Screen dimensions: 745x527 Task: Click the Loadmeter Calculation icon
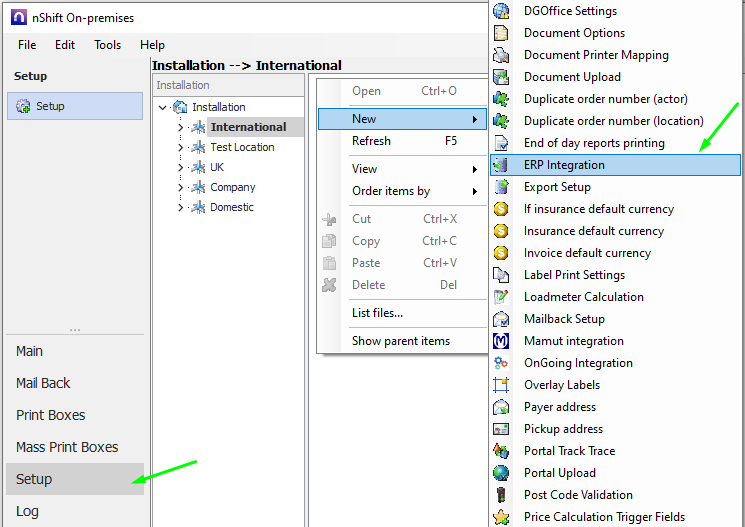[x=501, y=297]
